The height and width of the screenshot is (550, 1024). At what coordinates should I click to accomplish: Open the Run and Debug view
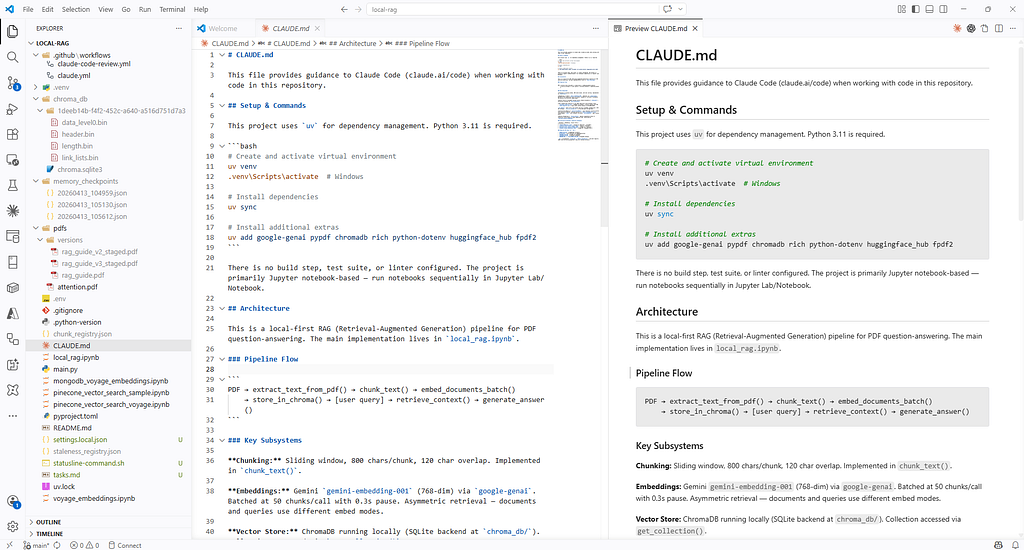[x=12, y=108]
